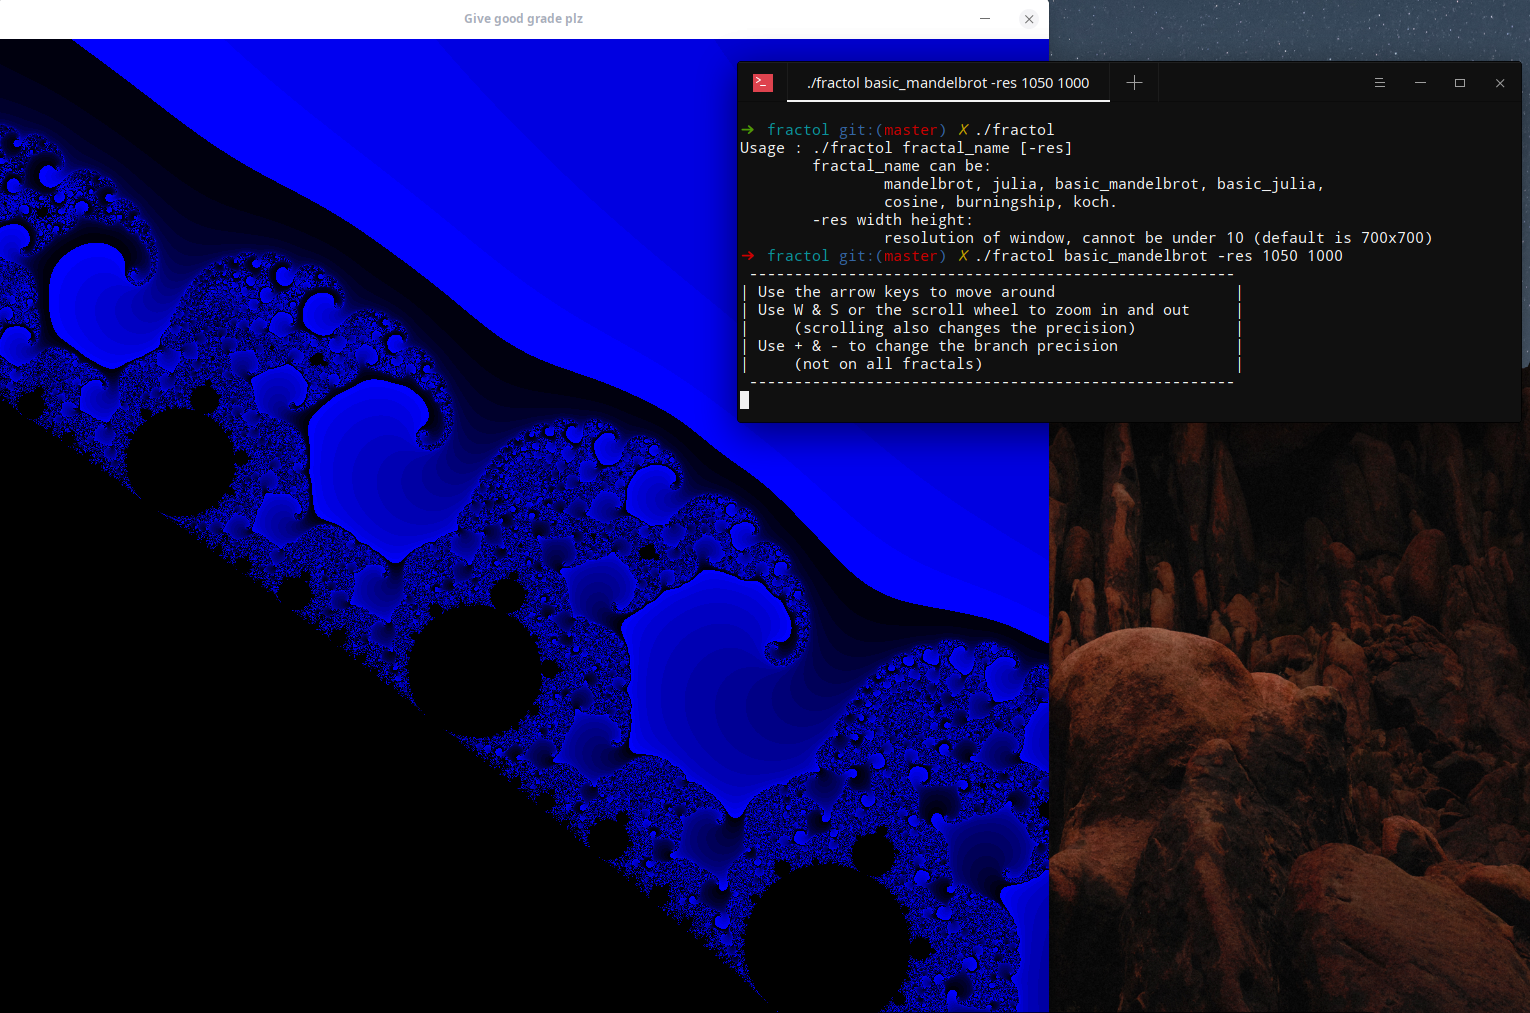Click the 'fractal_name can be:' line
The image size is (1530, 1013).
click(x=901, y=166)
